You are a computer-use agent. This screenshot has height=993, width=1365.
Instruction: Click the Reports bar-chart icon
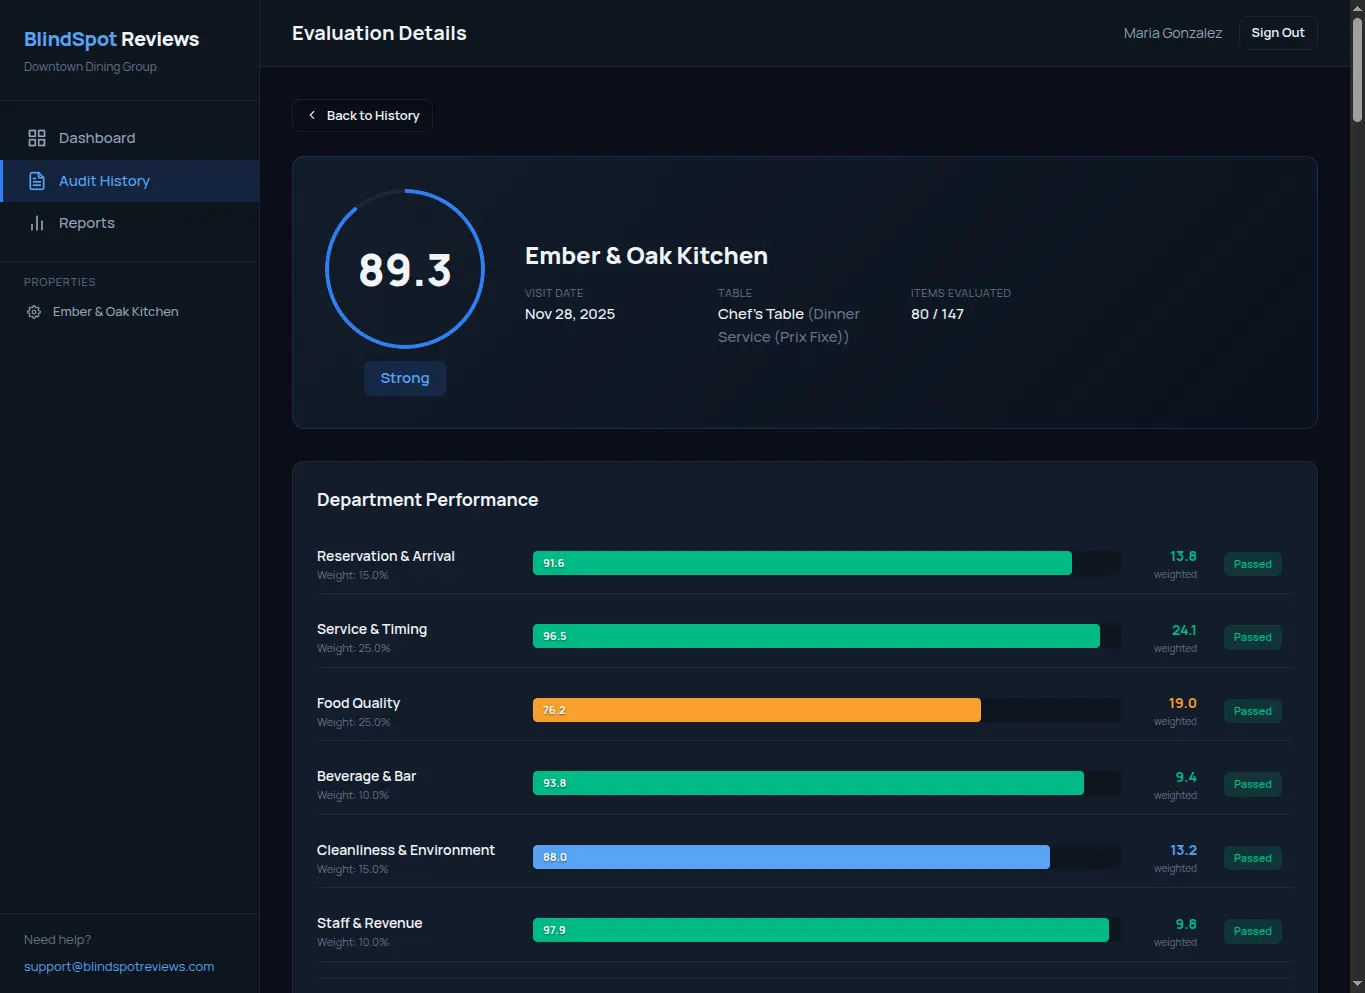pyautogui.click(x=37, y=222)
